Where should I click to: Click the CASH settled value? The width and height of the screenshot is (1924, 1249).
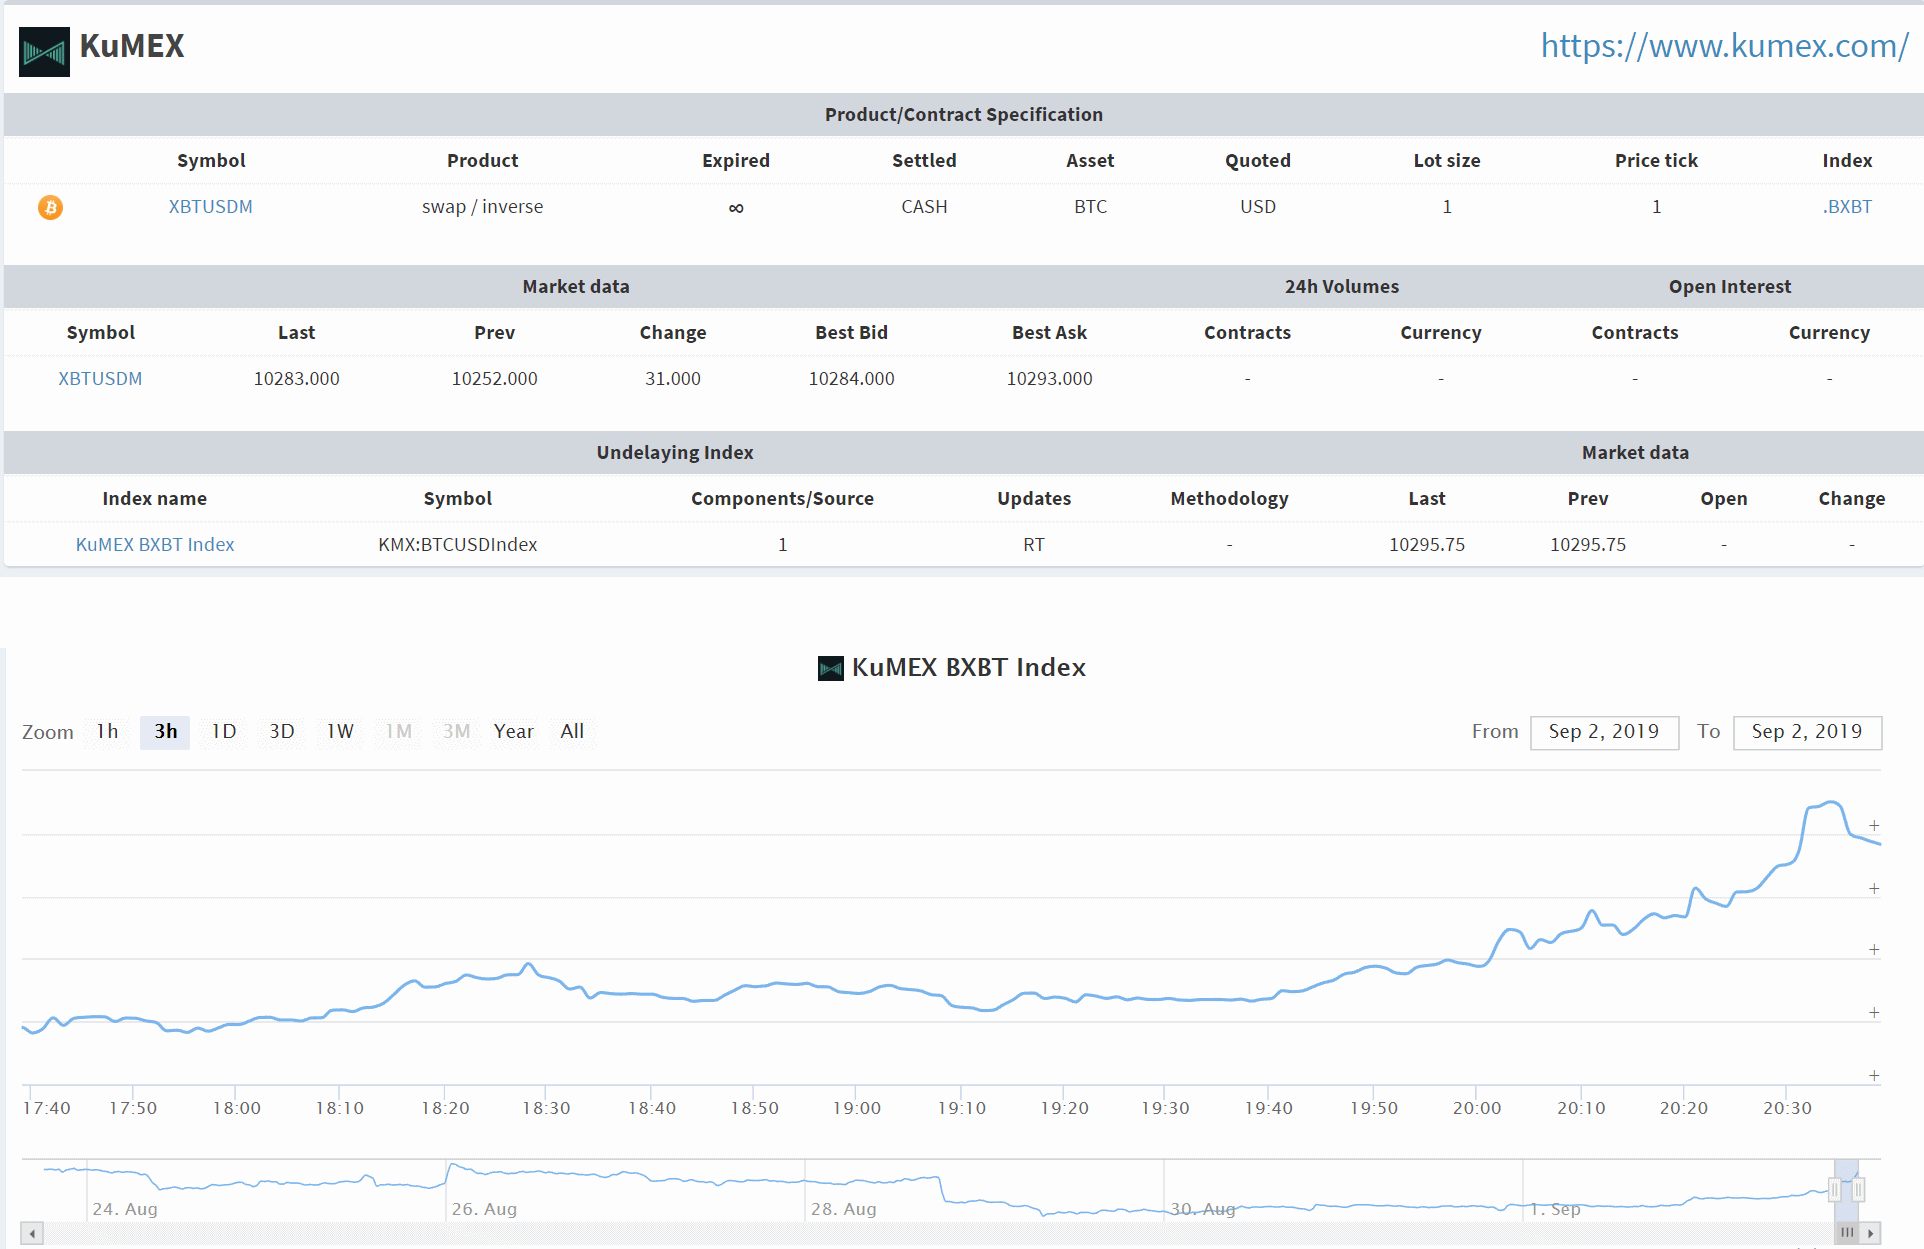[924, 207]
